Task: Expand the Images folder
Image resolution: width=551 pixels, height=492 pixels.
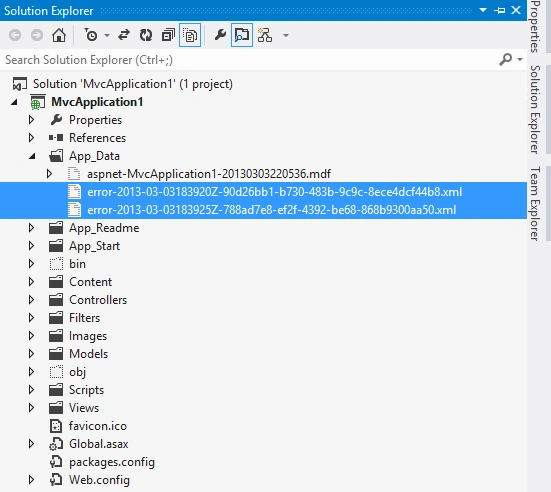Action: coord(31,336)
